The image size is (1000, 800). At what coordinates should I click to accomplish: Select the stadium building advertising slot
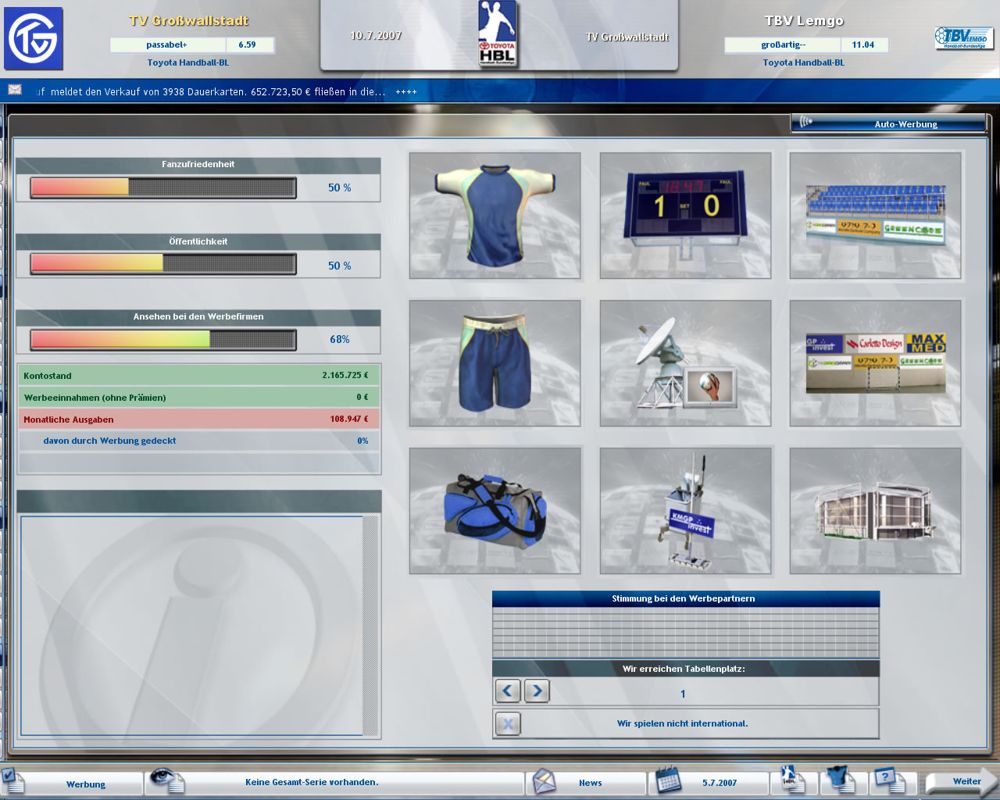[x=877, y=509]
